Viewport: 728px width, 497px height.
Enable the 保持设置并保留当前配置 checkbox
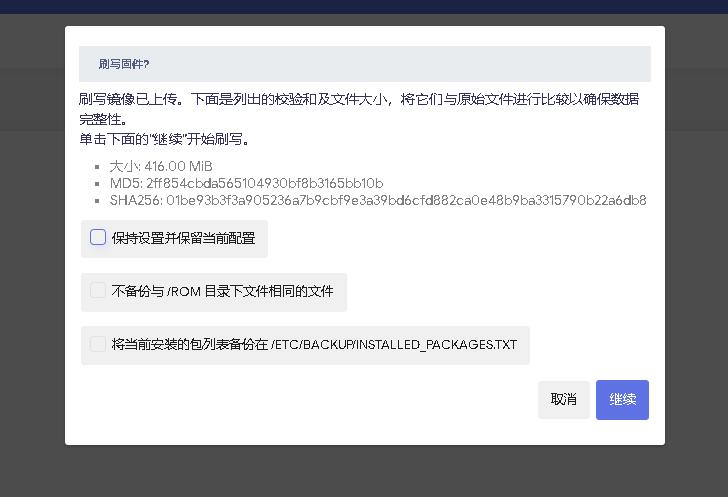[98, 237]
